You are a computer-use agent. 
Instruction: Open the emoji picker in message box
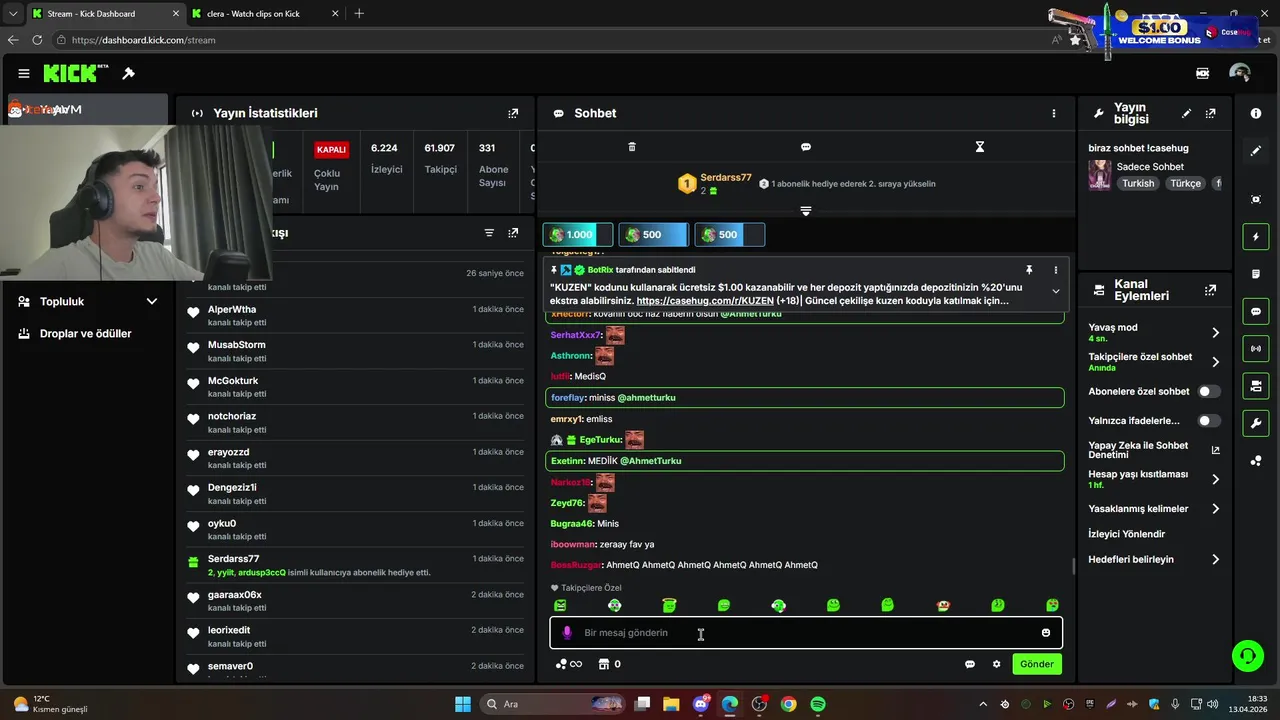pos(1046,632)
